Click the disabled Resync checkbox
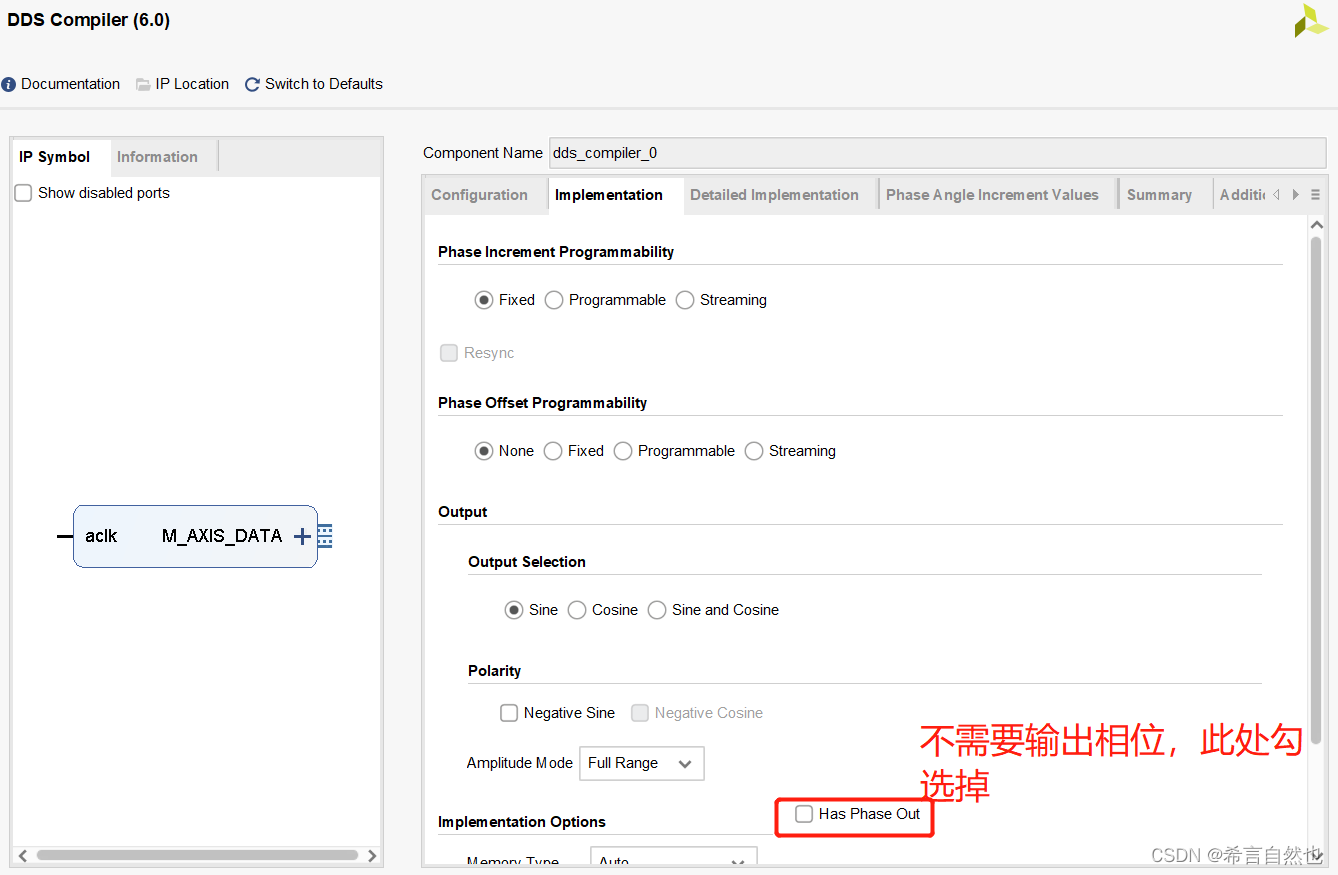 [x=449, y=353]
